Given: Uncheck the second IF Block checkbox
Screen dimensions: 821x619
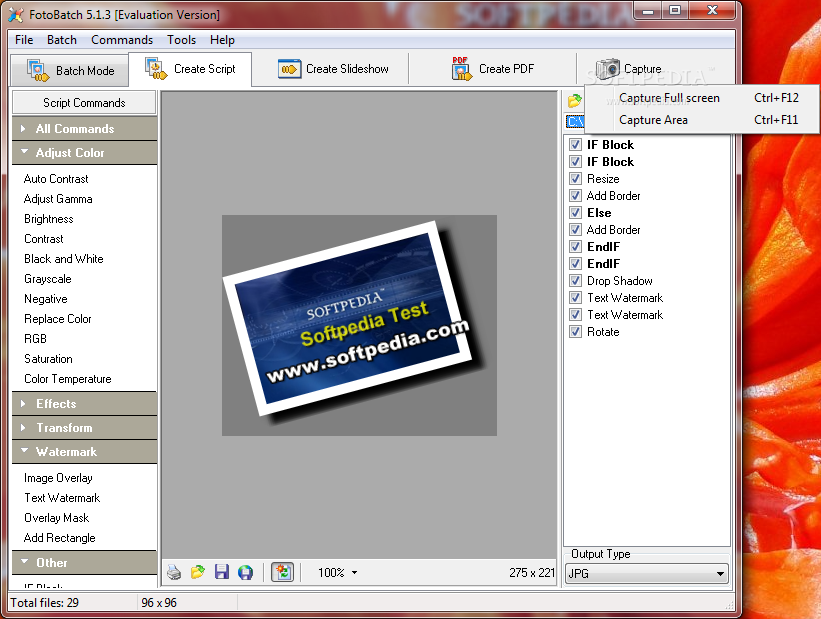Looking at the screenshot, I should click(x=575, y=161).
